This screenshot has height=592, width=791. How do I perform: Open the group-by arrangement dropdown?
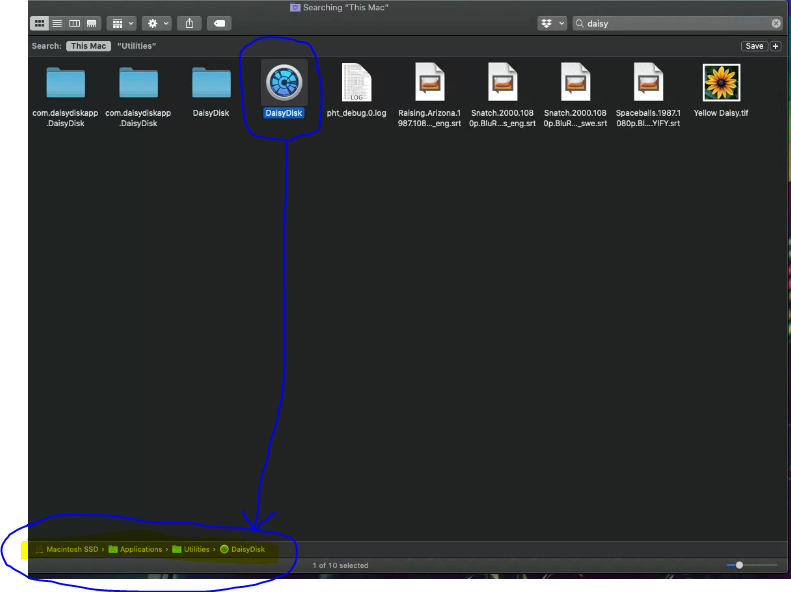(122, 23)
